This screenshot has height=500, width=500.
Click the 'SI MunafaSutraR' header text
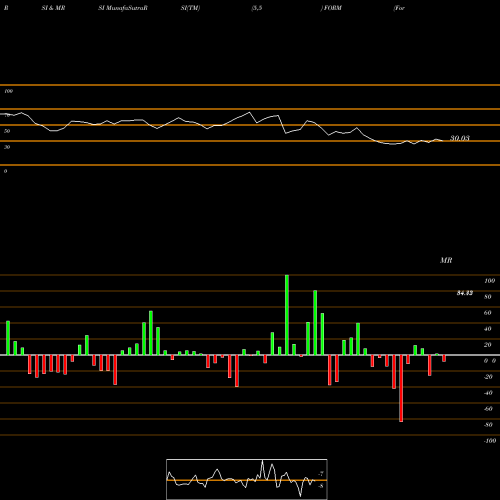(123, 8)
